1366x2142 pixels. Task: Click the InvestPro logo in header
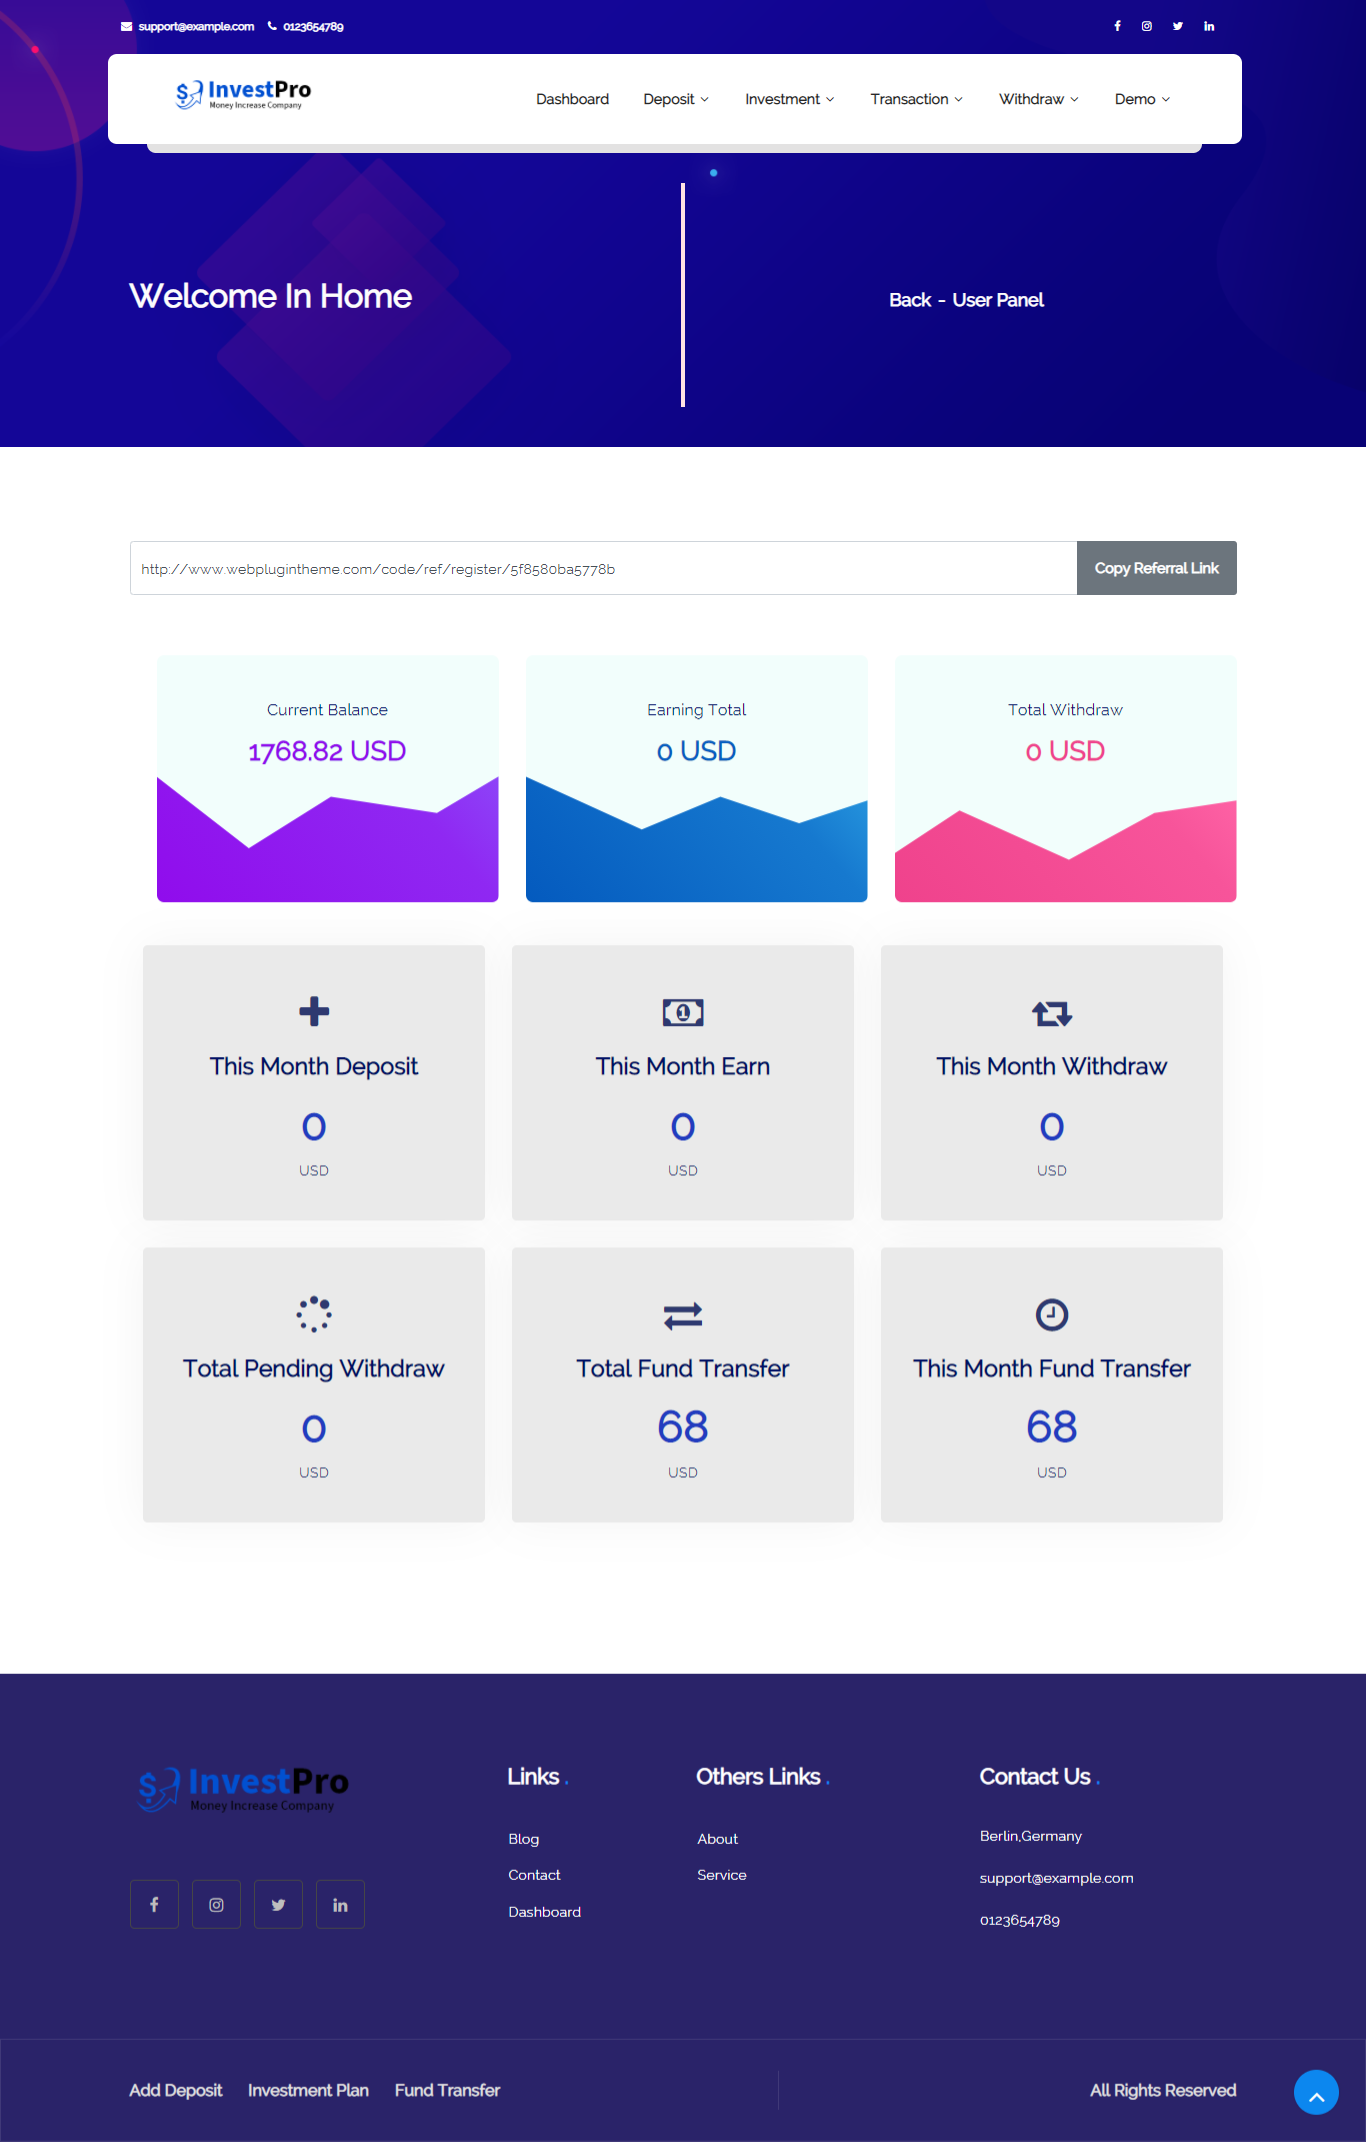pos(243,95)
